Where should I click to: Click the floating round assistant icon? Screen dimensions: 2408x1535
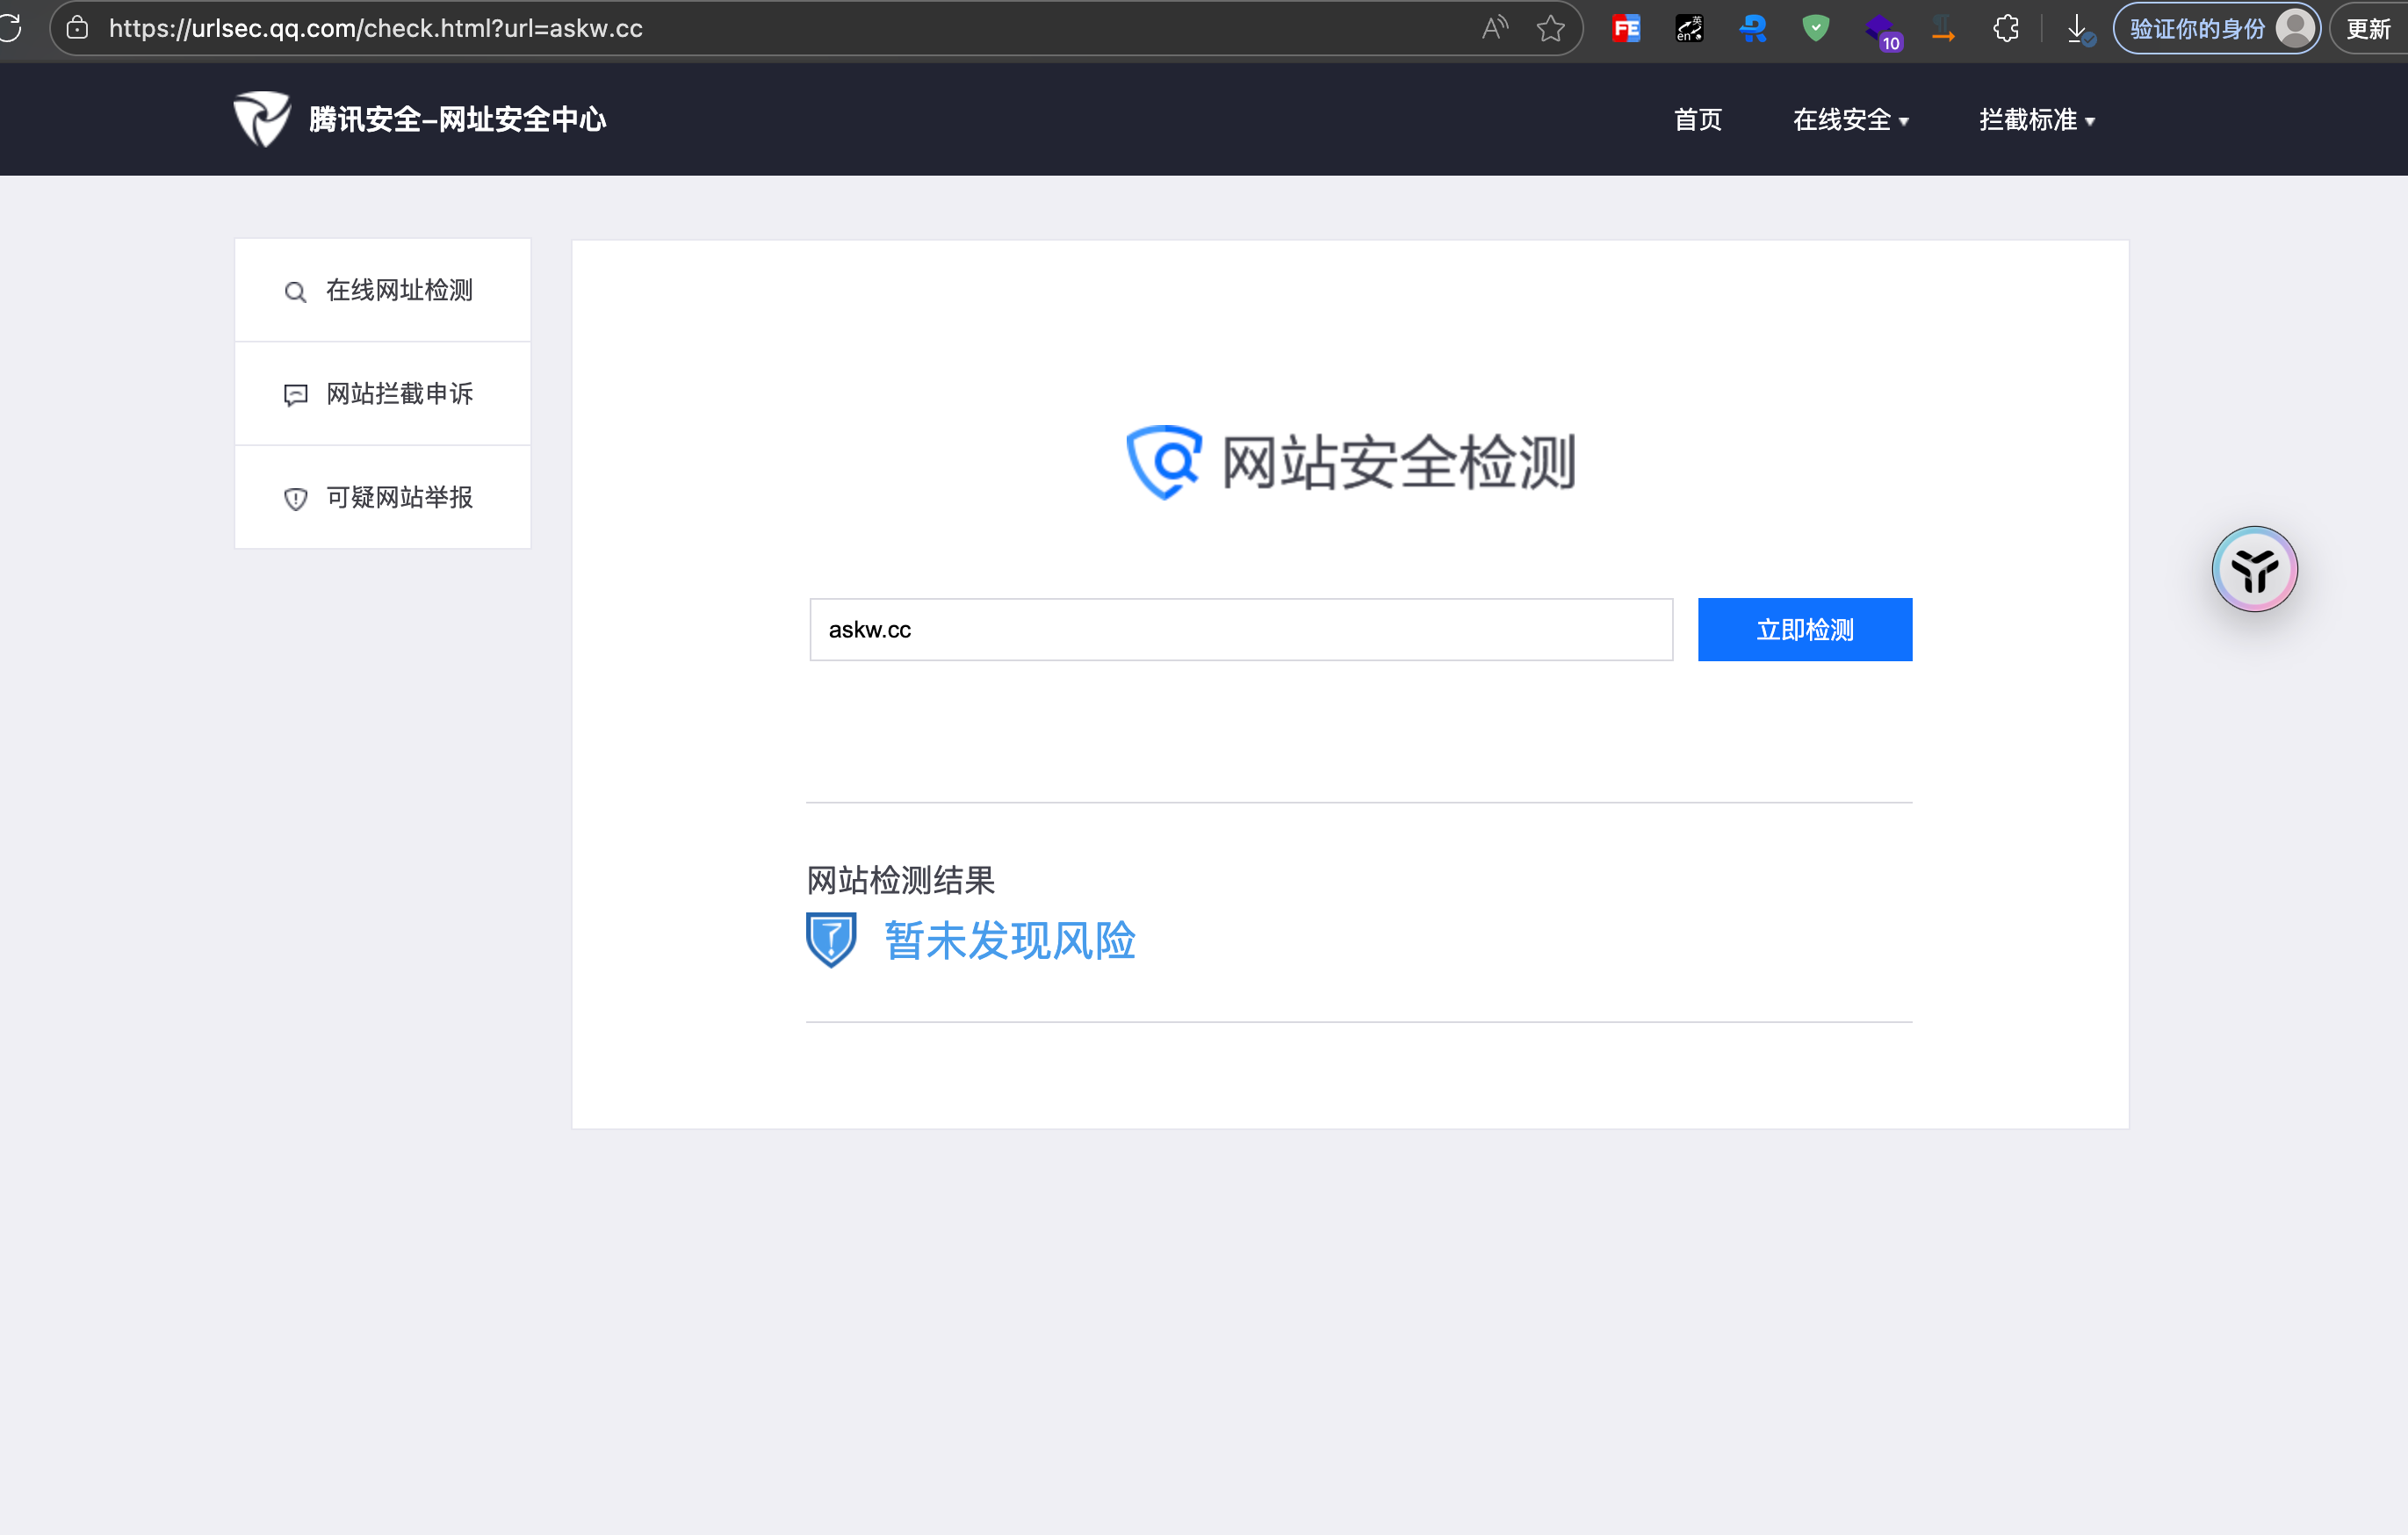point(2254,569)
